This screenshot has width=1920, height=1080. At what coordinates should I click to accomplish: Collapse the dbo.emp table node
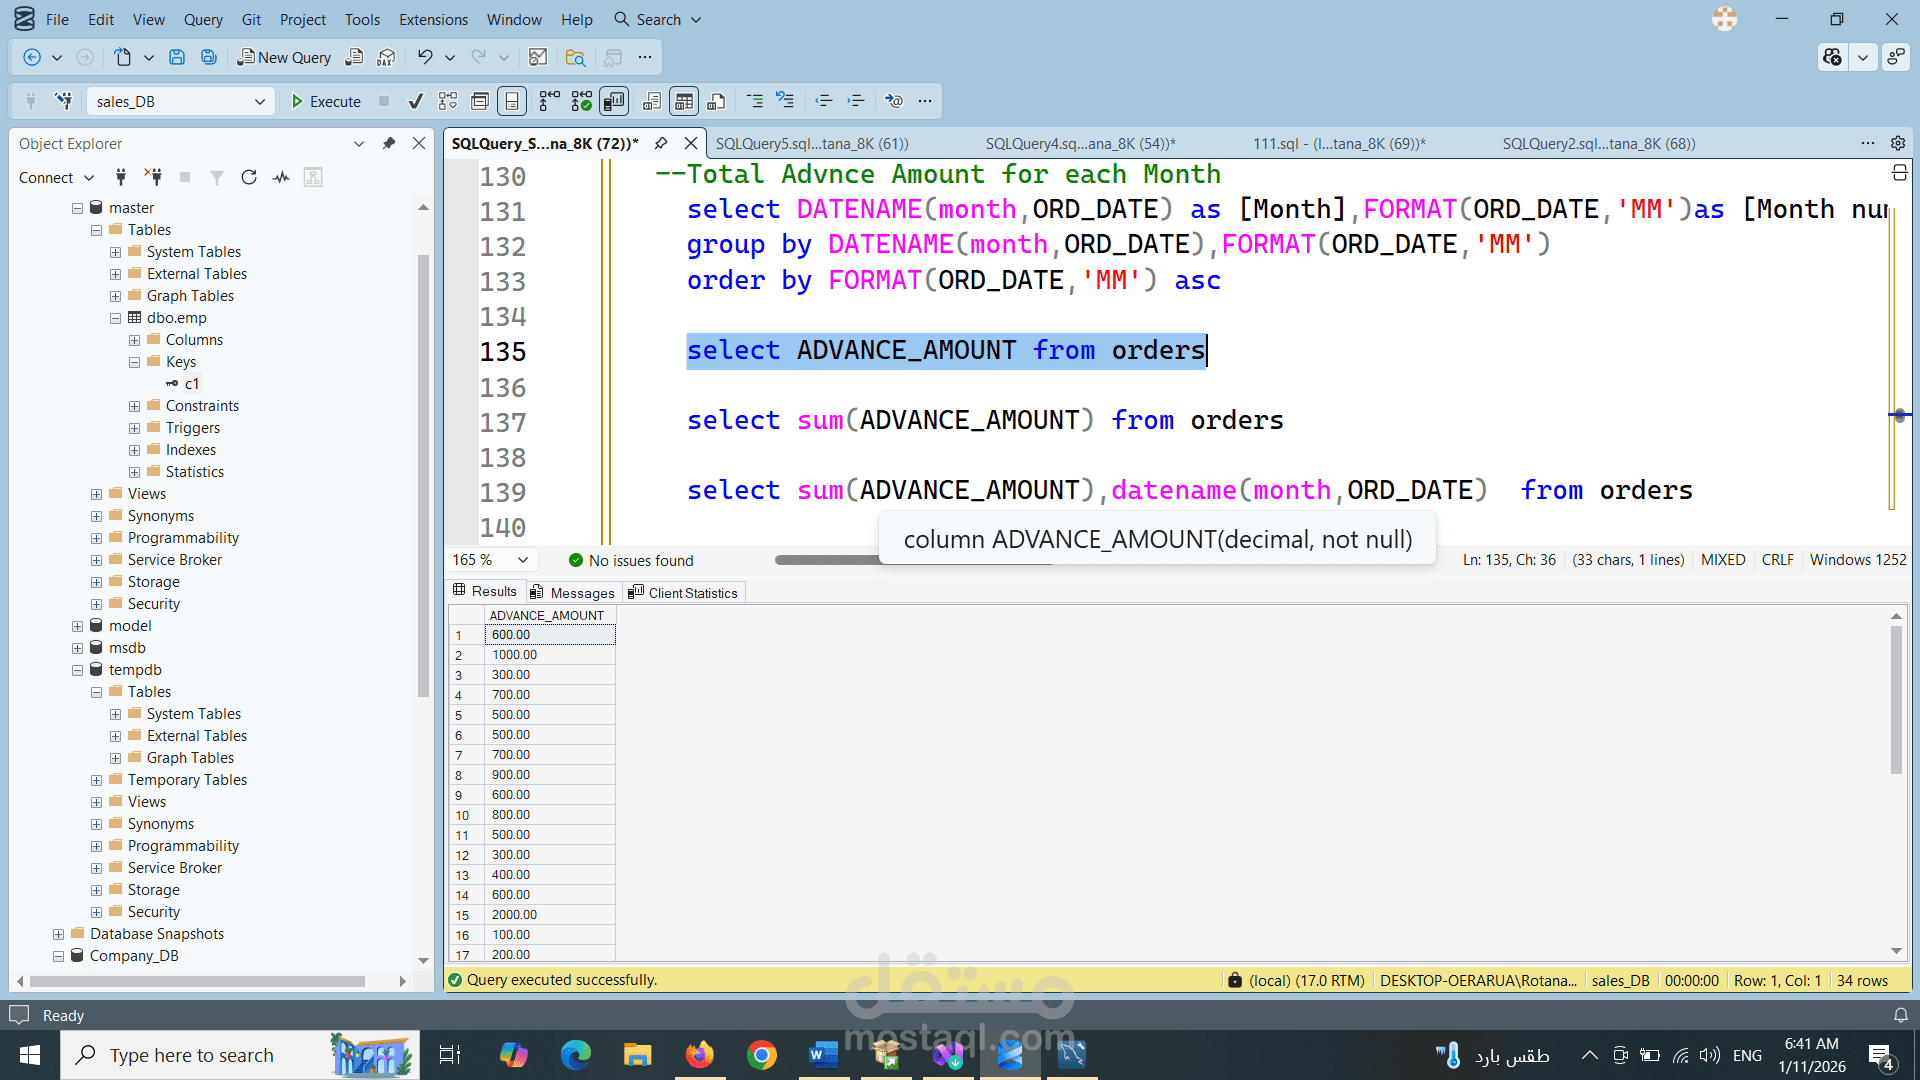pyautogui.click(x=115, y=318)
